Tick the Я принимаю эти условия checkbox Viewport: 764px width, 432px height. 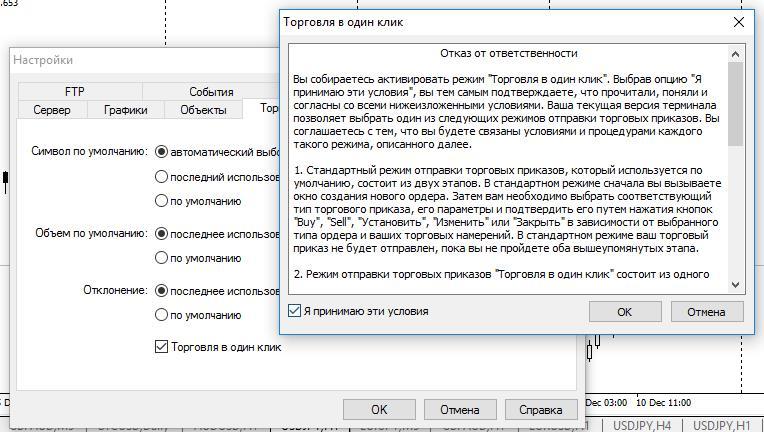click(294, 311)
